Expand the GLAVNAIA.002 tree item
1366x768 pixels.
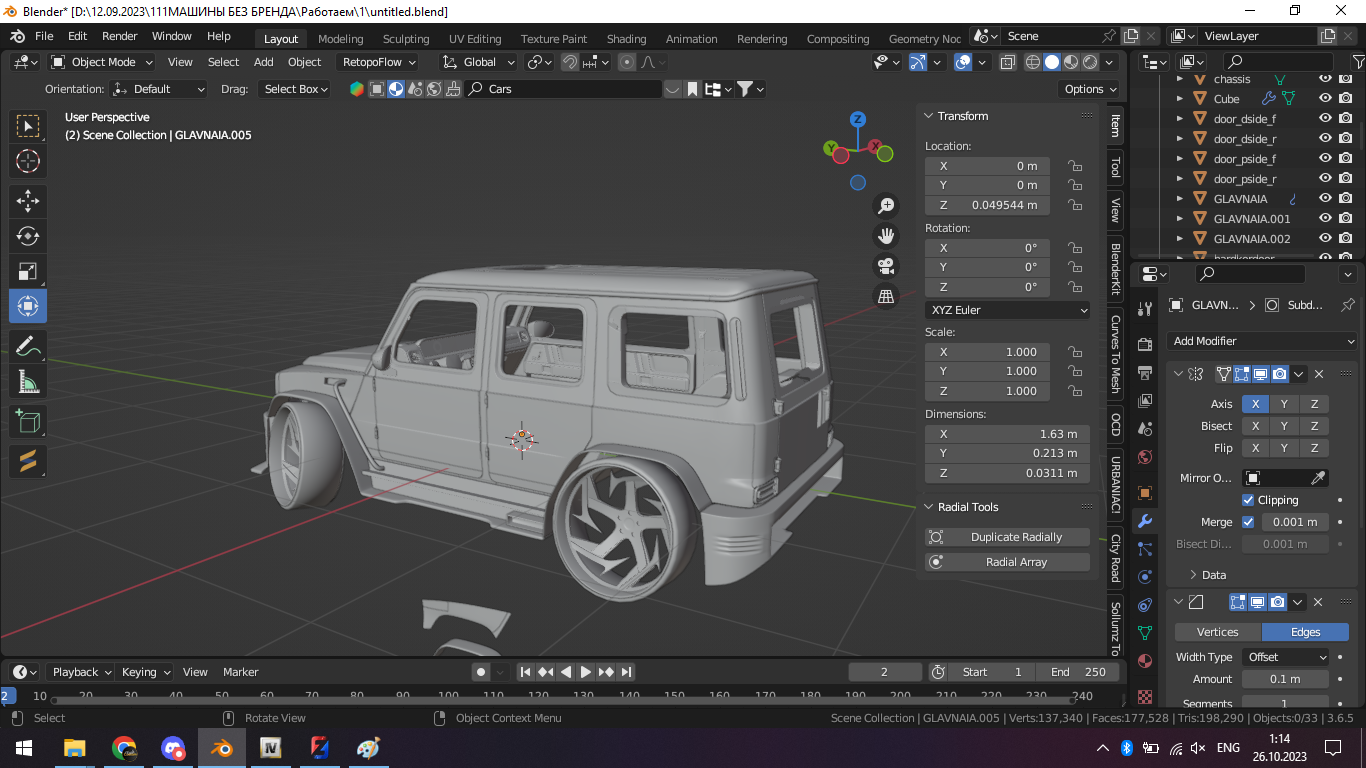click(1180, 239)
